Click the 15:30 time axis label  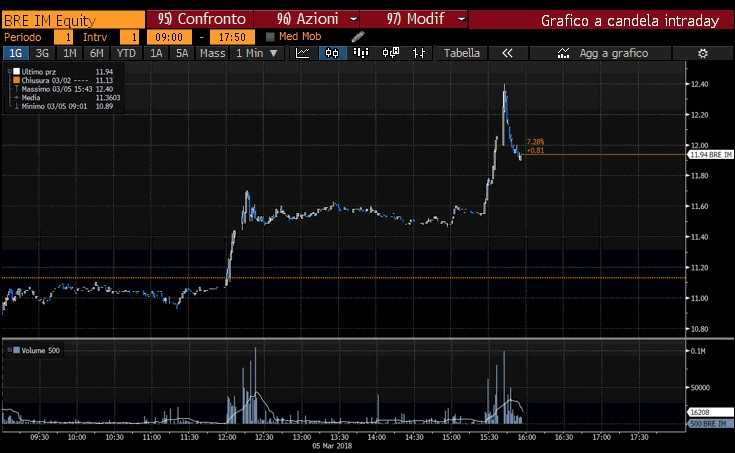489,437
